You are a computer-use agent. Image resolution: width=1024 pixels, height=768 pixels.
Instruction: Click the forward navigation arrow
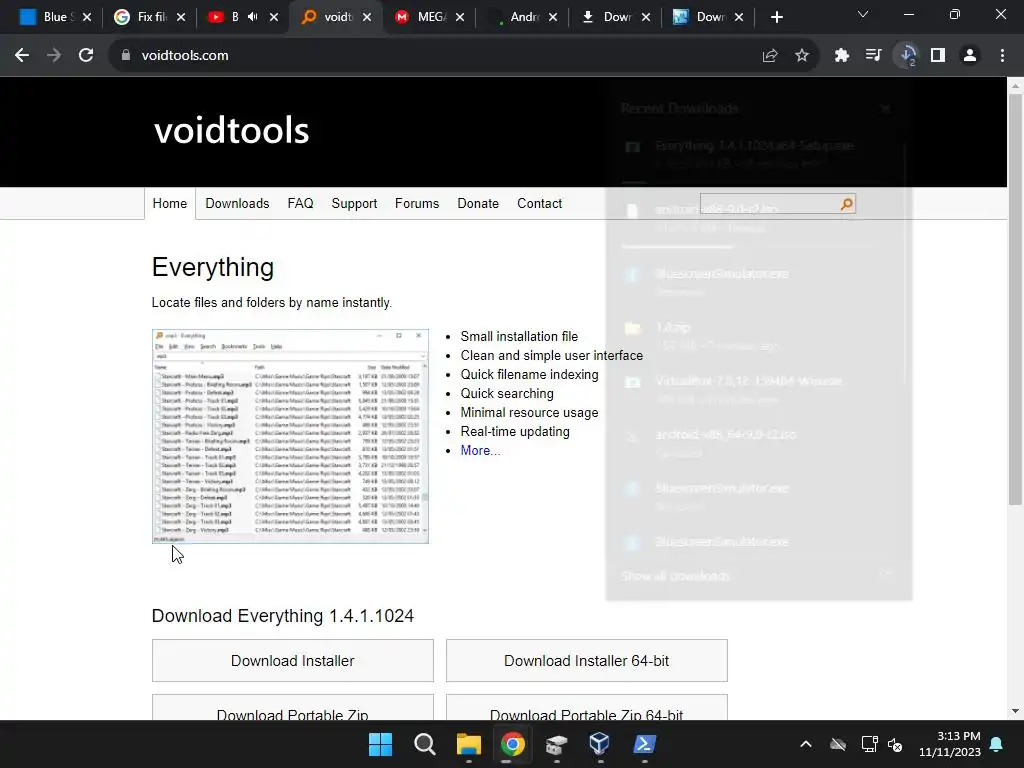tap(54, 56)
